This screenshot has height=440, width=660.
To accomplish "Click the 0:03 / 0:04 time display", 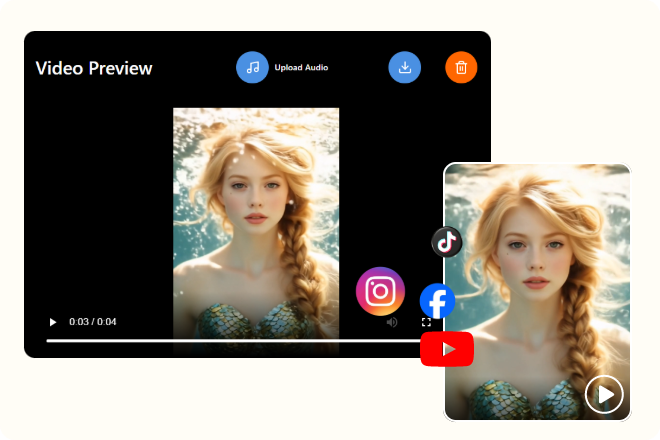I will pyautogui.click(x=93, y=322).
